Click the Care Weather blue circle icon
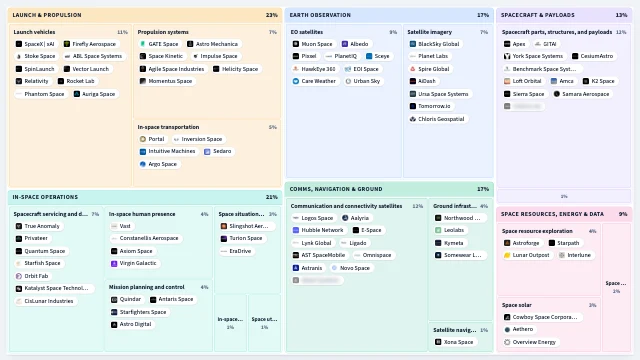640x360 pixels. 296,81
